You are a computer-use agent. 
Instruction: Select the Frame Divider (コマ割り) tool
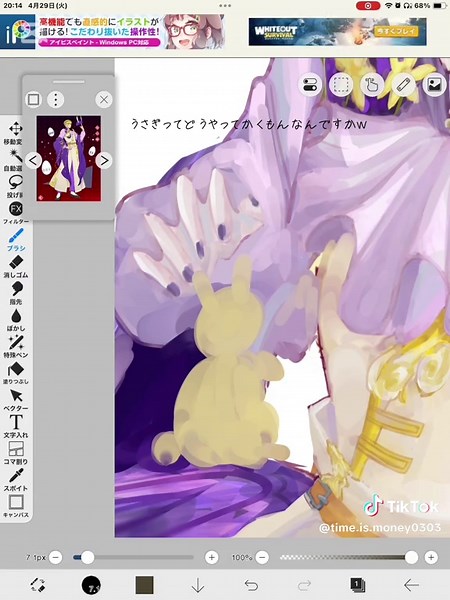click(15, 453)
